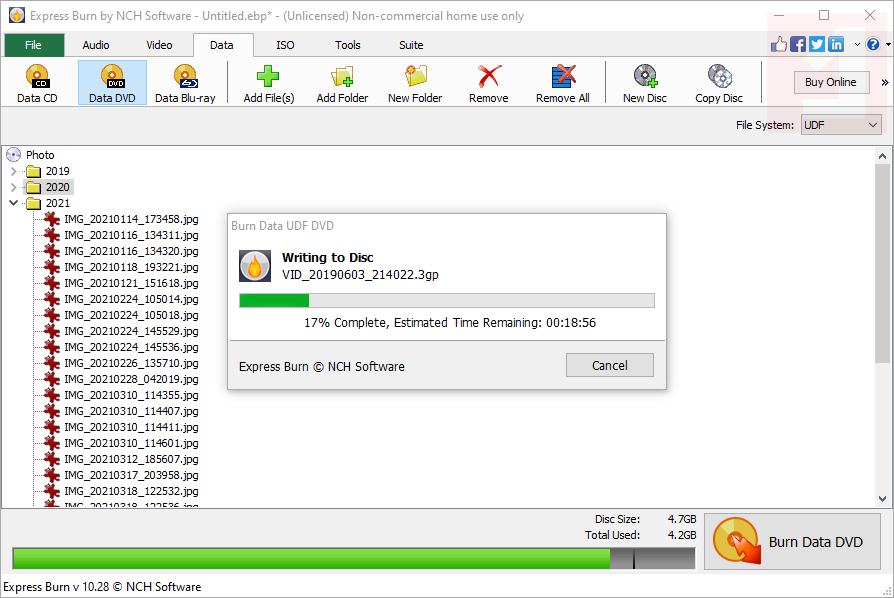Select file IMG_20210116_134320.jpg
Viewport: 894px width, 598px height.
coord(131,251)
